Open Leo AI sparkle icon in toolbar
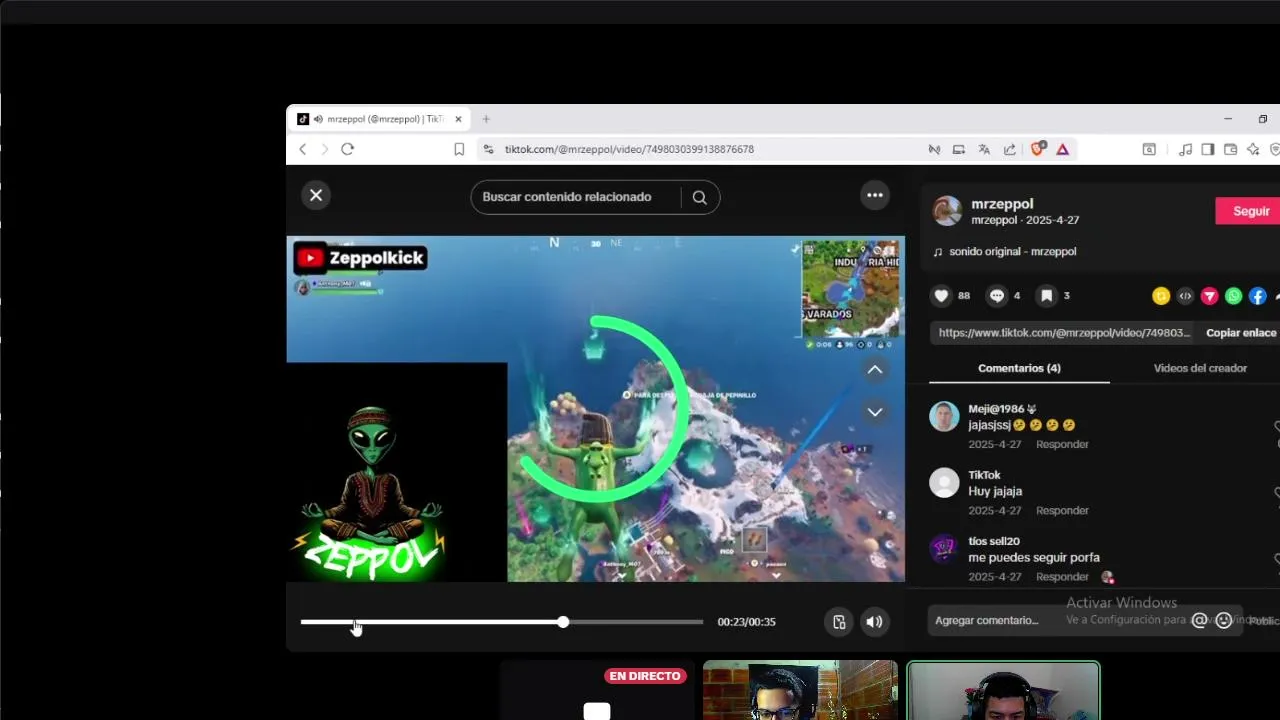The image size is (1280, 720). [1253, 149]
